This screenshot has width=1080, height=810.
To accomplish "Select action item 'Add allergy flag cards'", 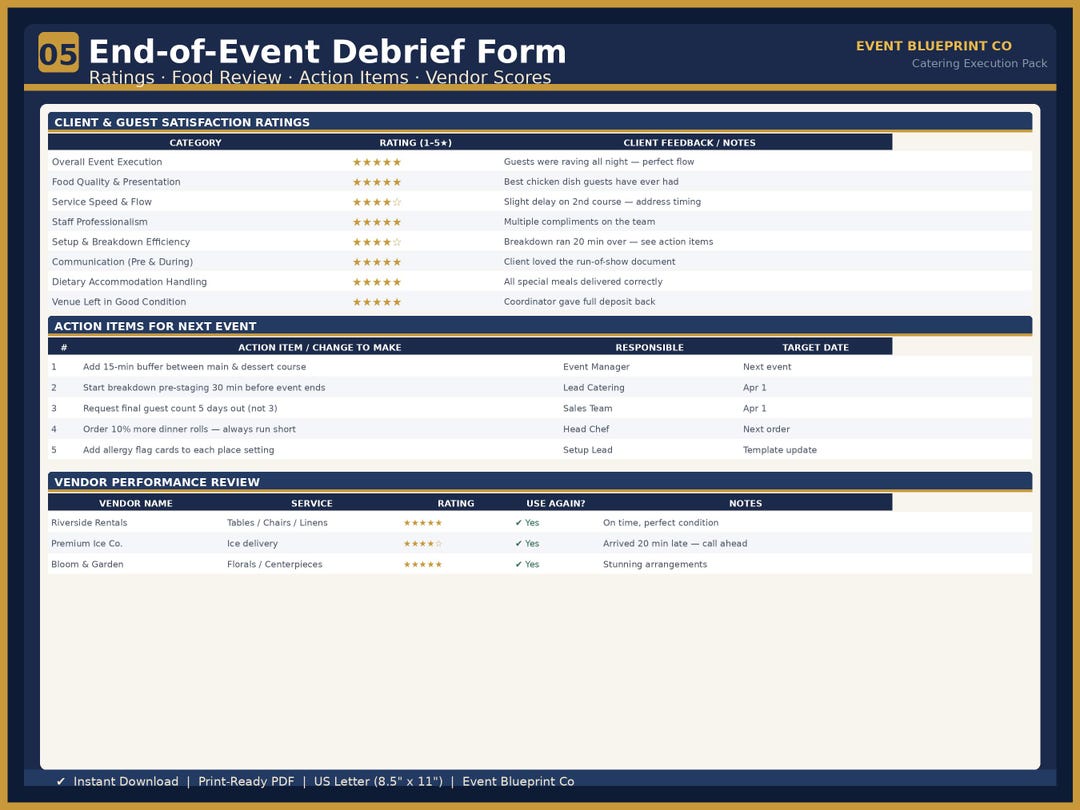I will tap(178, 450).
